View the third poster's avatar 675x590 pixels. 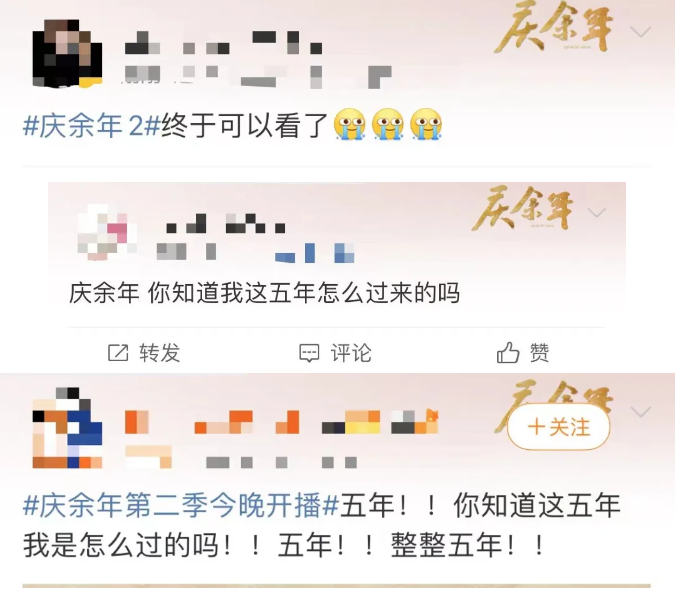(x=68, y=427)
